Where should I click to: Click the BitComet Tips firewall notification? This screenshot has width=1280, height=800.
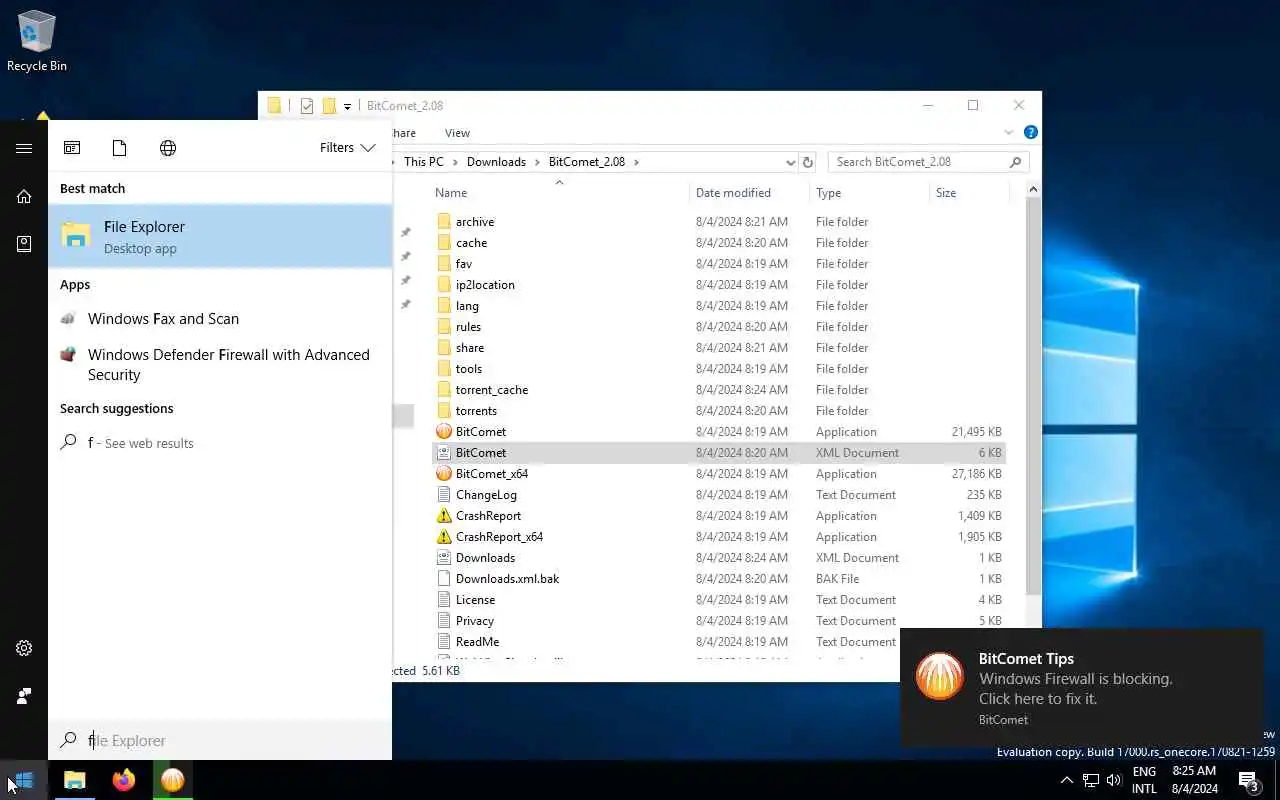pyautogui.click(x=1081, y=687)
